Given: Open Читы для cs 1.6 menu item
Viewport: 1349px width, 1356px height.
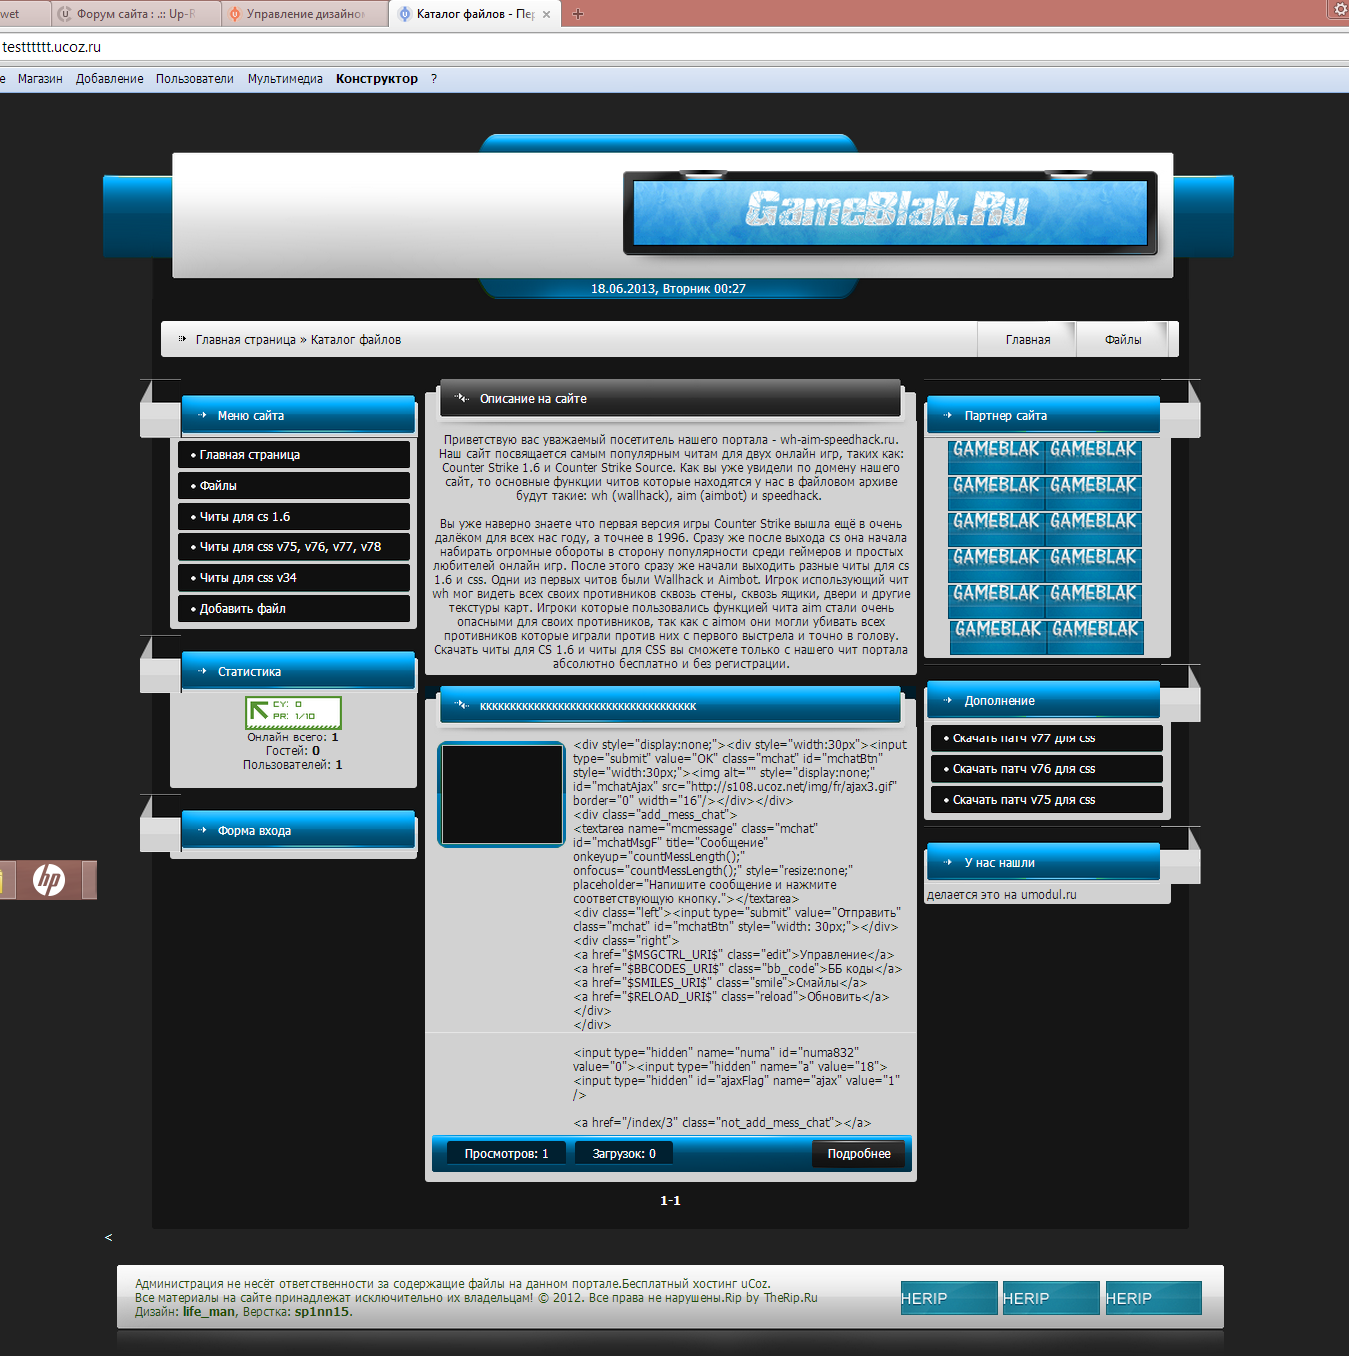Looking at the screenshot, I should pos(294,517).
